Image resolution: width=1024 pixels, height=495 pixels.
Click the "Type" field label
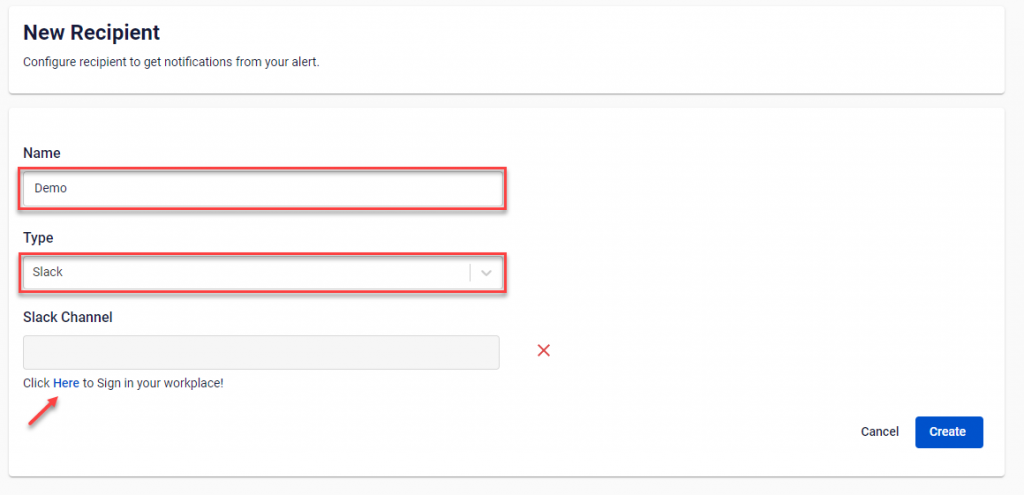click(x=38, y=238)
